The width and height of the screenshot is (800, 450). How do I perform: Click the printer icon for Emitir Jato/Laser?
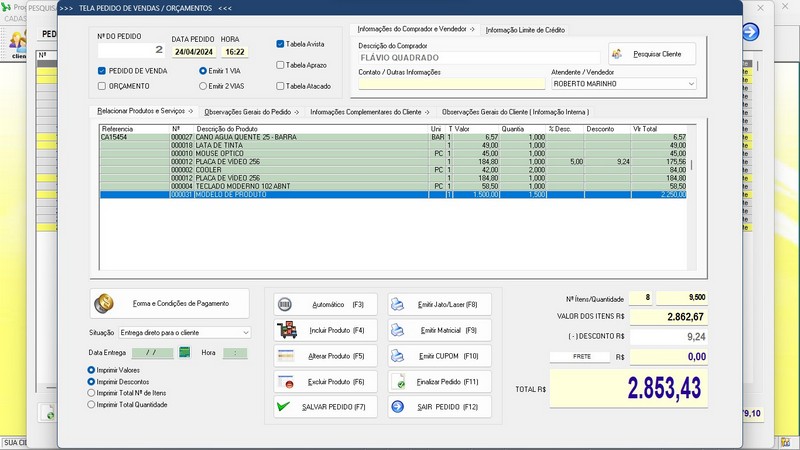click(397, 304)
